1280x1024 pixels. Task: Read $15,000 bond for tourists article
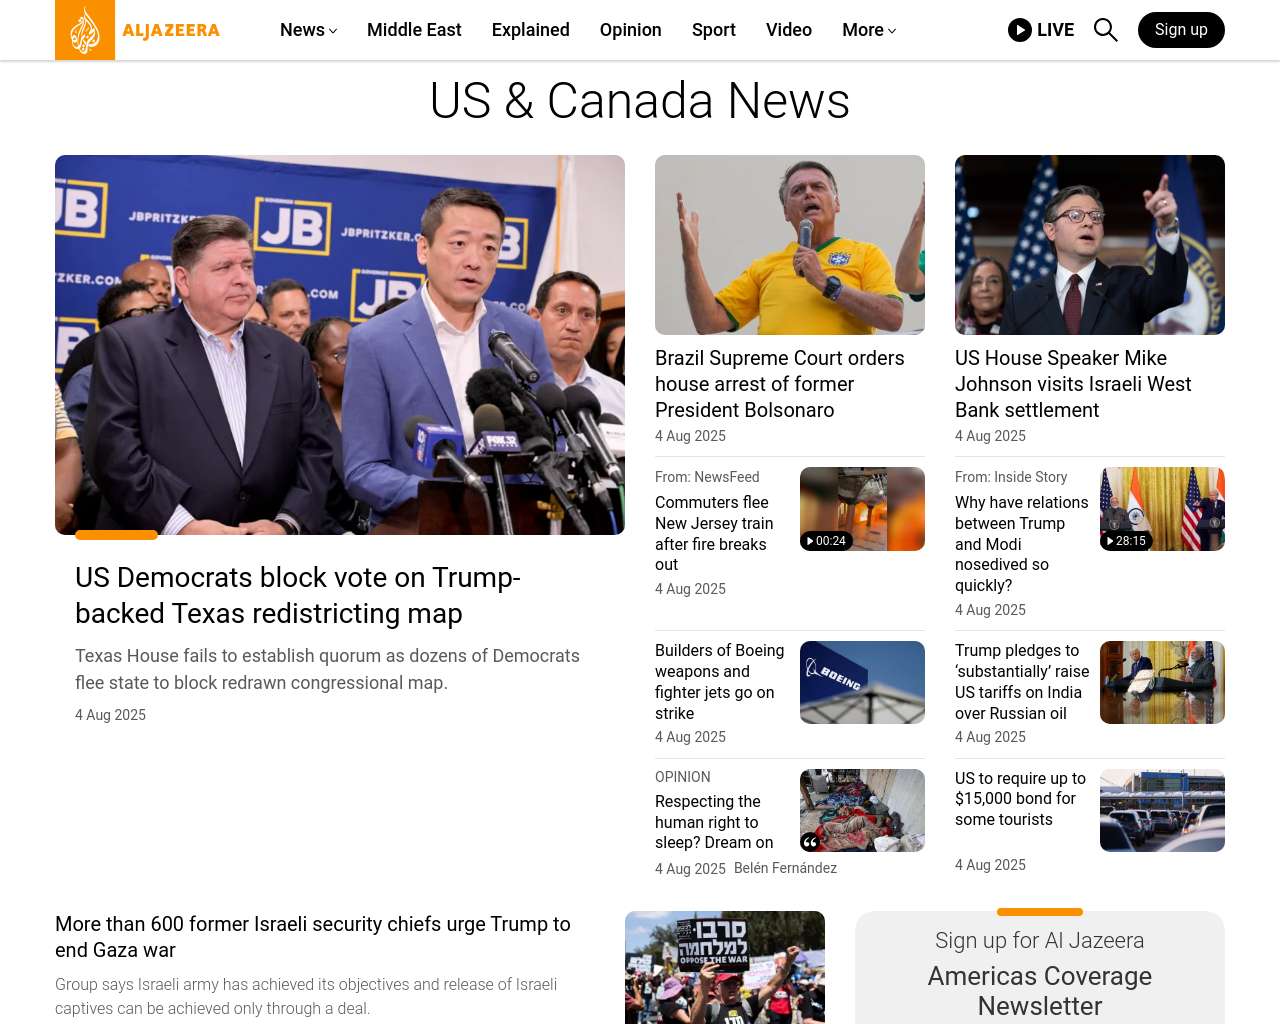point(1020,799)
